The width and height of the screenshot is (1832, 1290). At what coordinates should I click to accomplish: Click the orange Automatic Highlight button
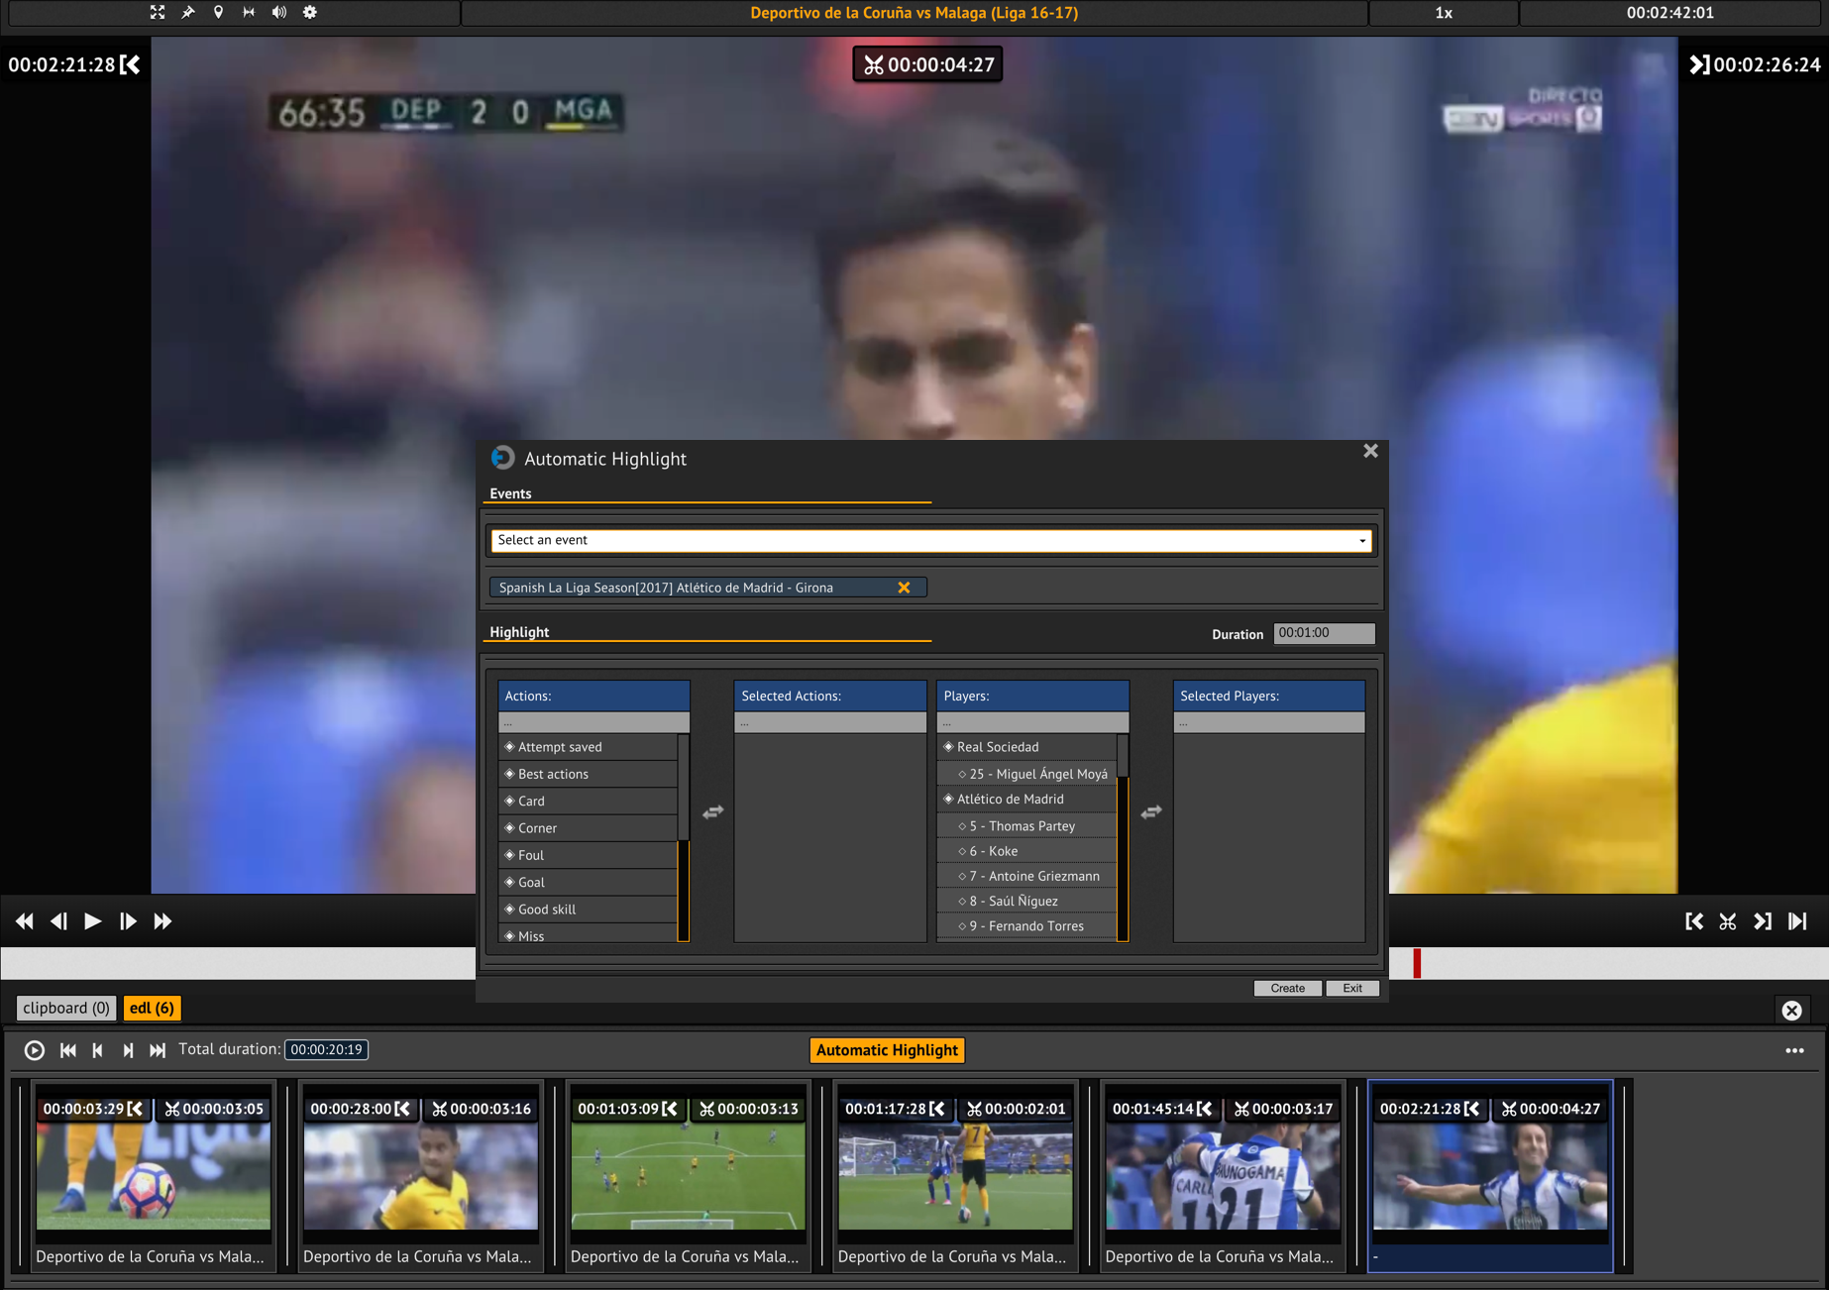tap(886, 1050)
